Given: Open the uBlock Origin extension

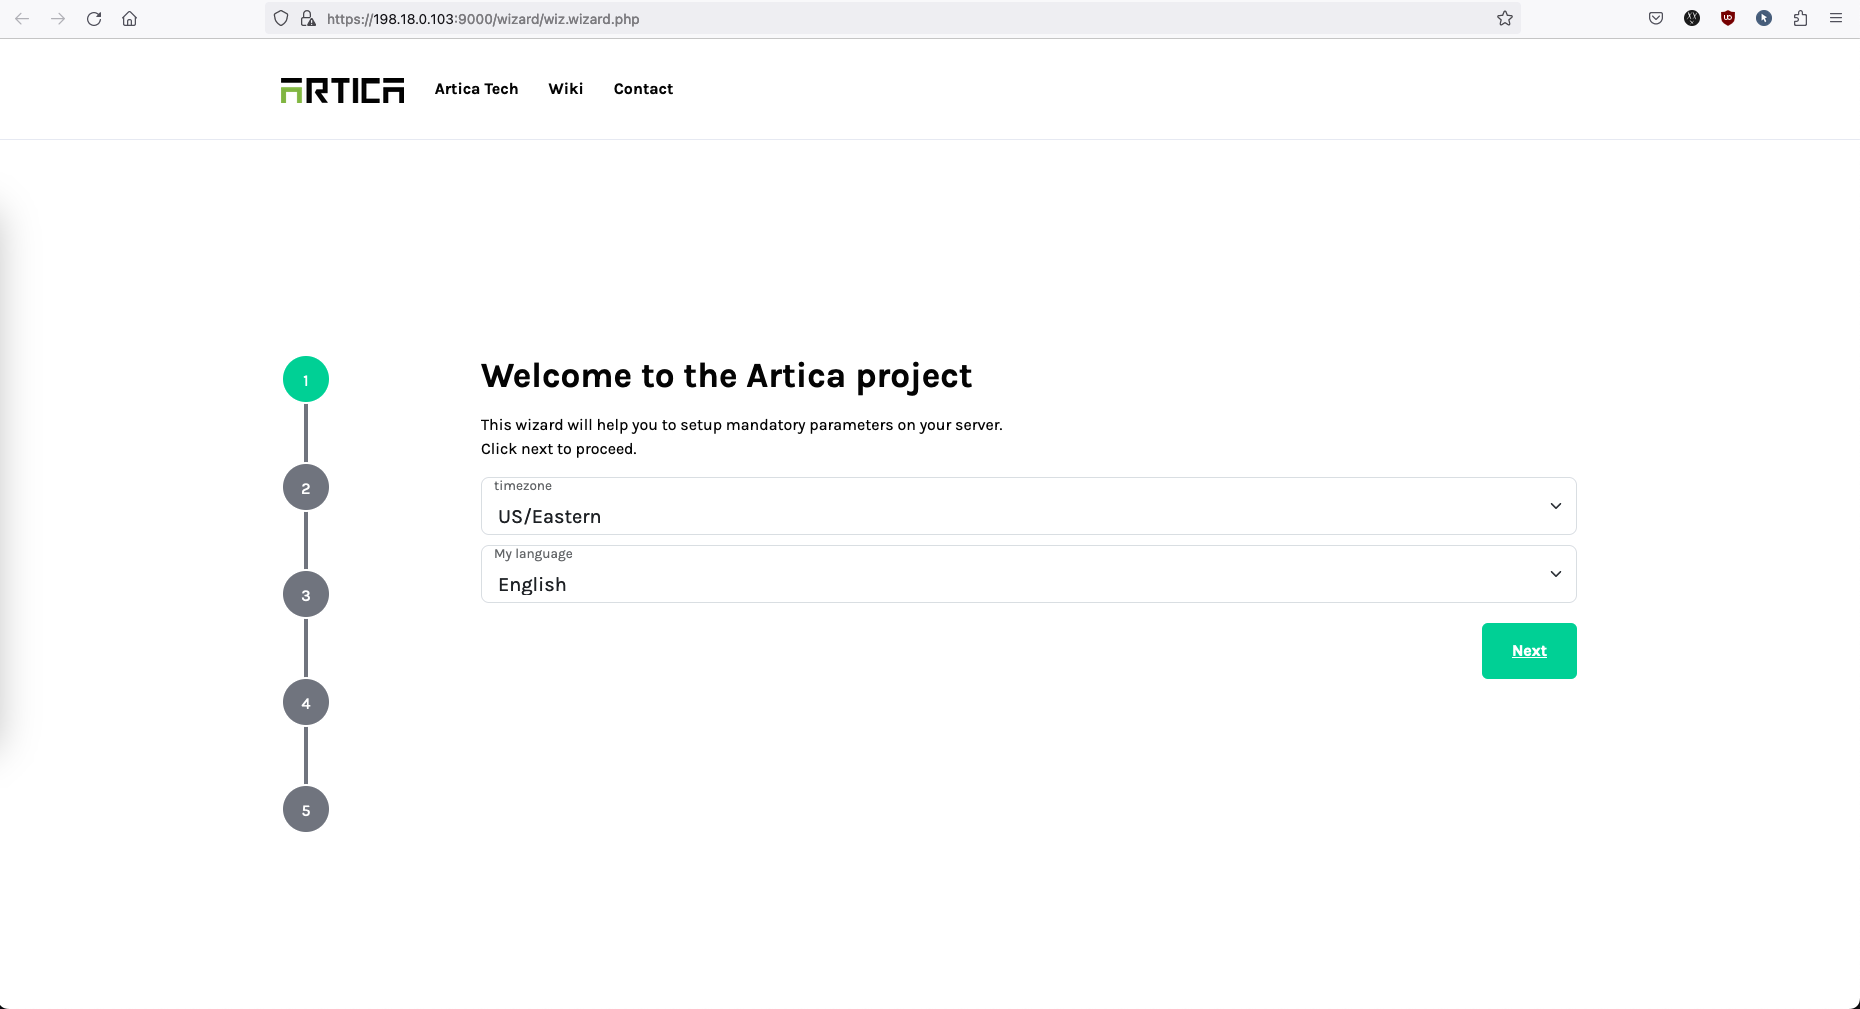Looking at the screenshot, I should point(1727,18).
